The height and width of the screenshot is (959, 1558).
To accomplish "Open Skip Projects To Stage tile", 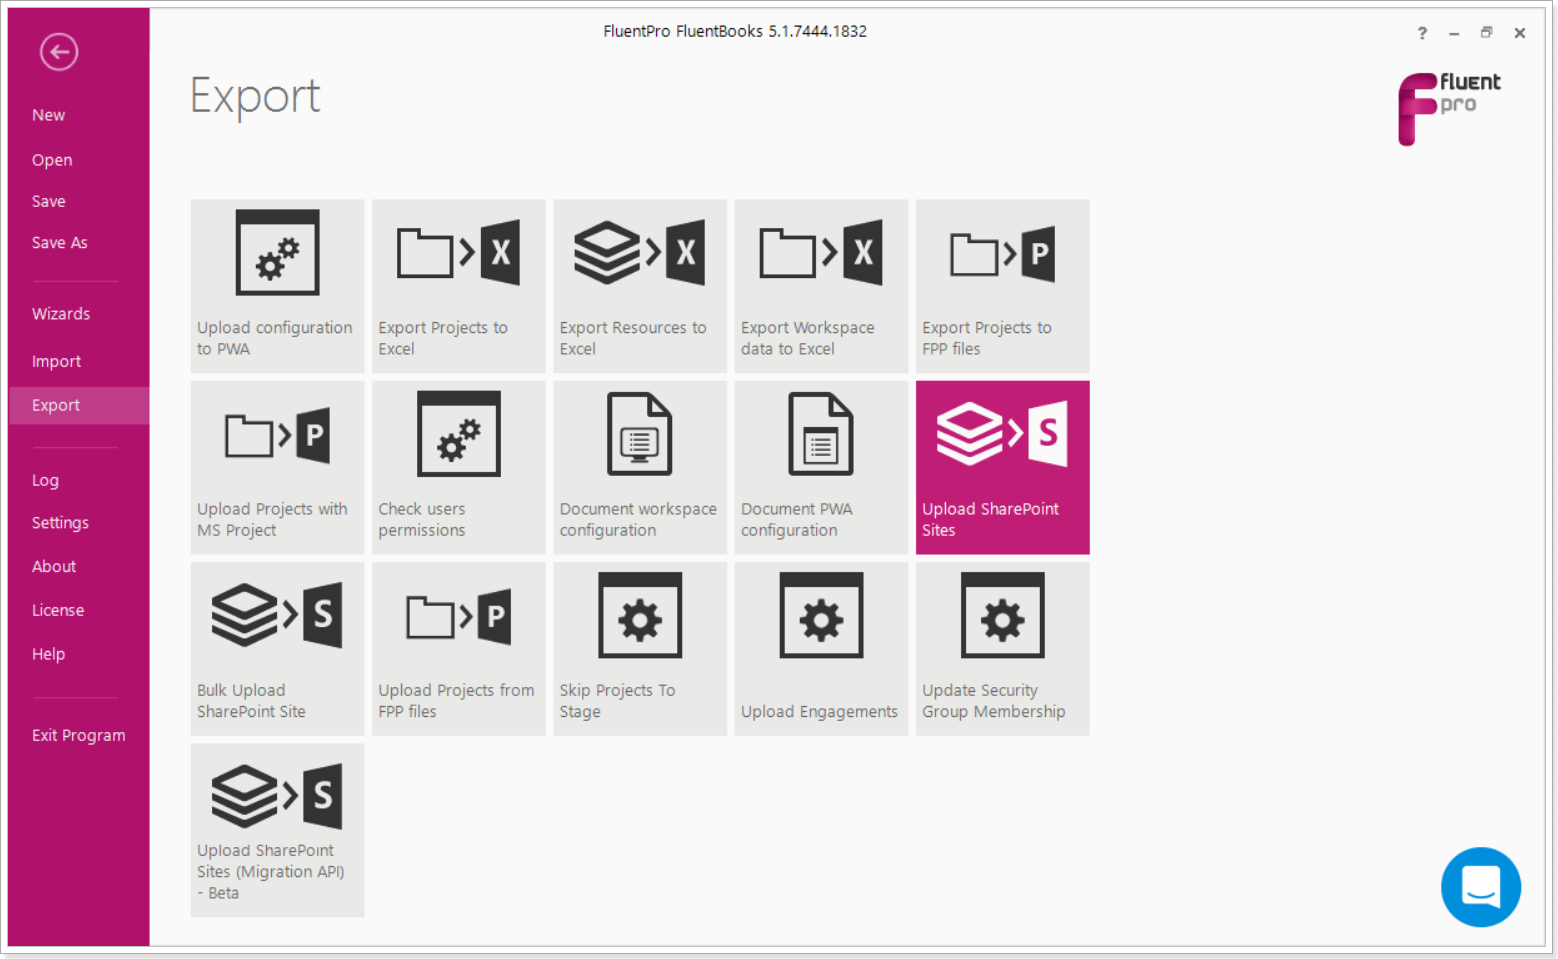I will 640,649.
